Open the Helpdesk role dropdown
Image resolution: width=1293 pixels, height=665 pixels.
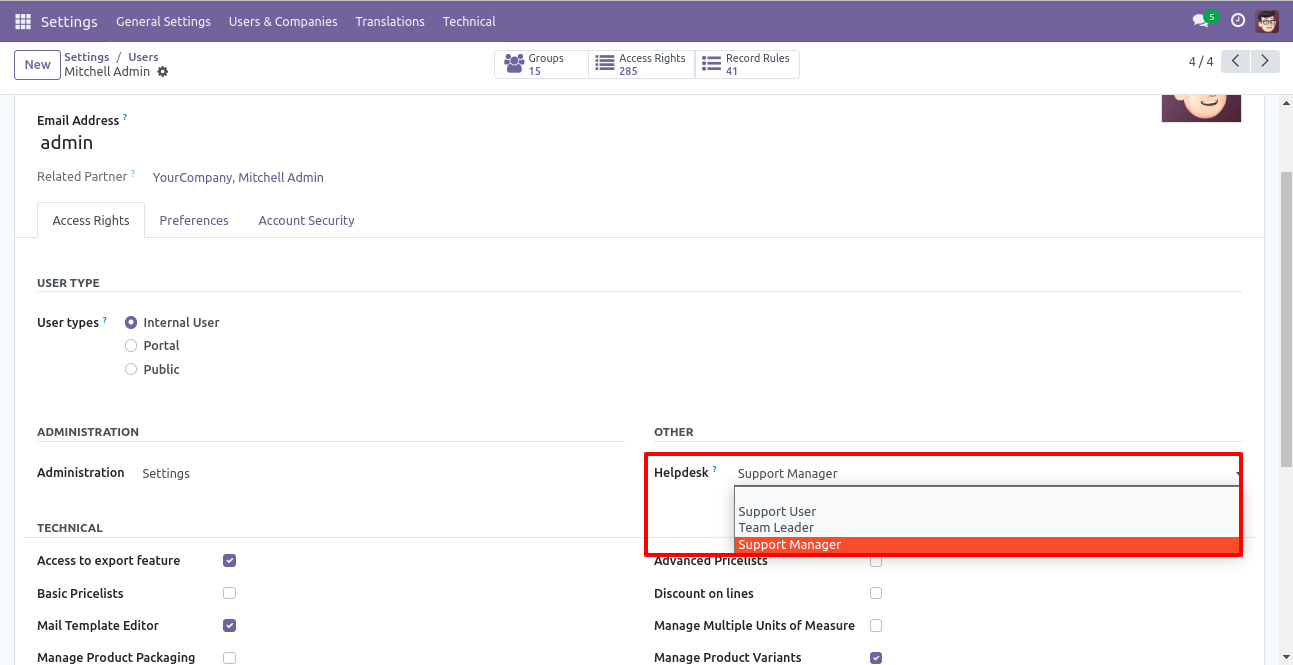coord(988,473)
